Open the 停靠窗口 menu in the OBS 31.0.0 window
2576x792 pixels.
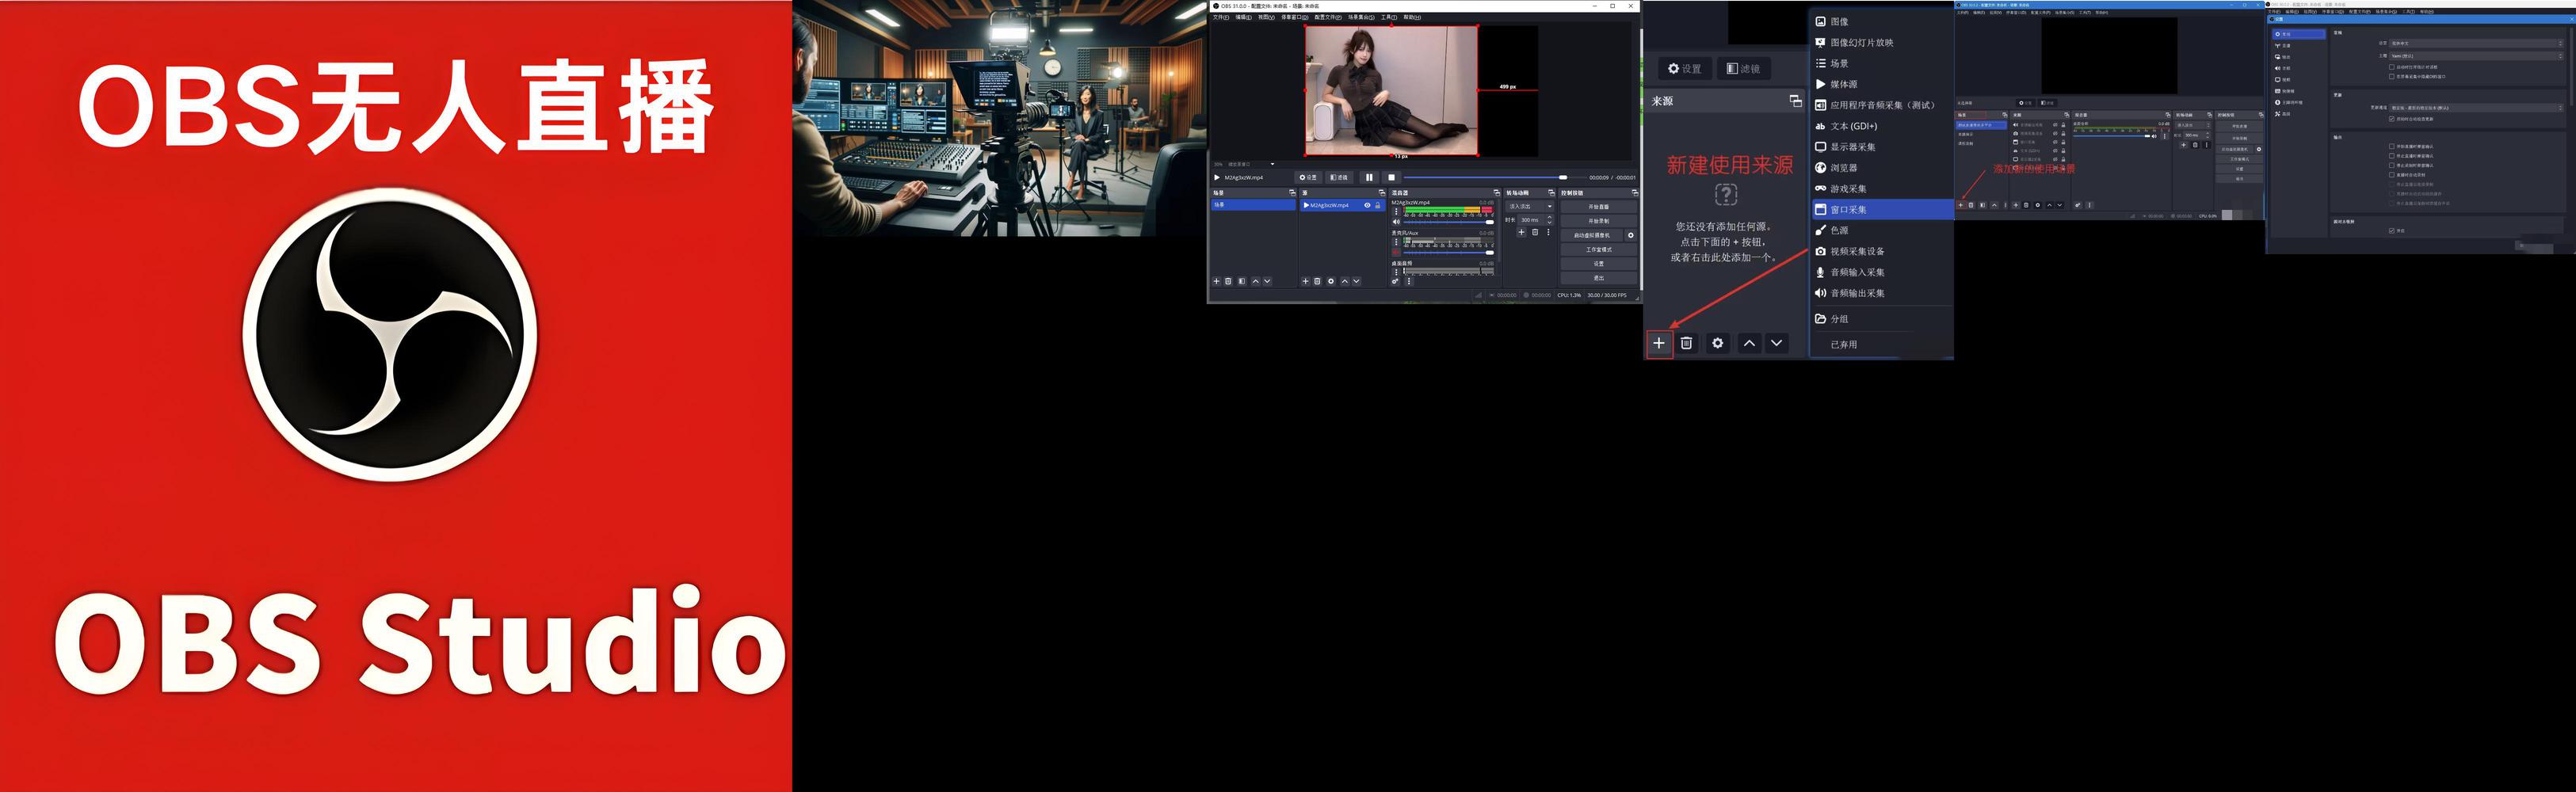pos(1295,17)
